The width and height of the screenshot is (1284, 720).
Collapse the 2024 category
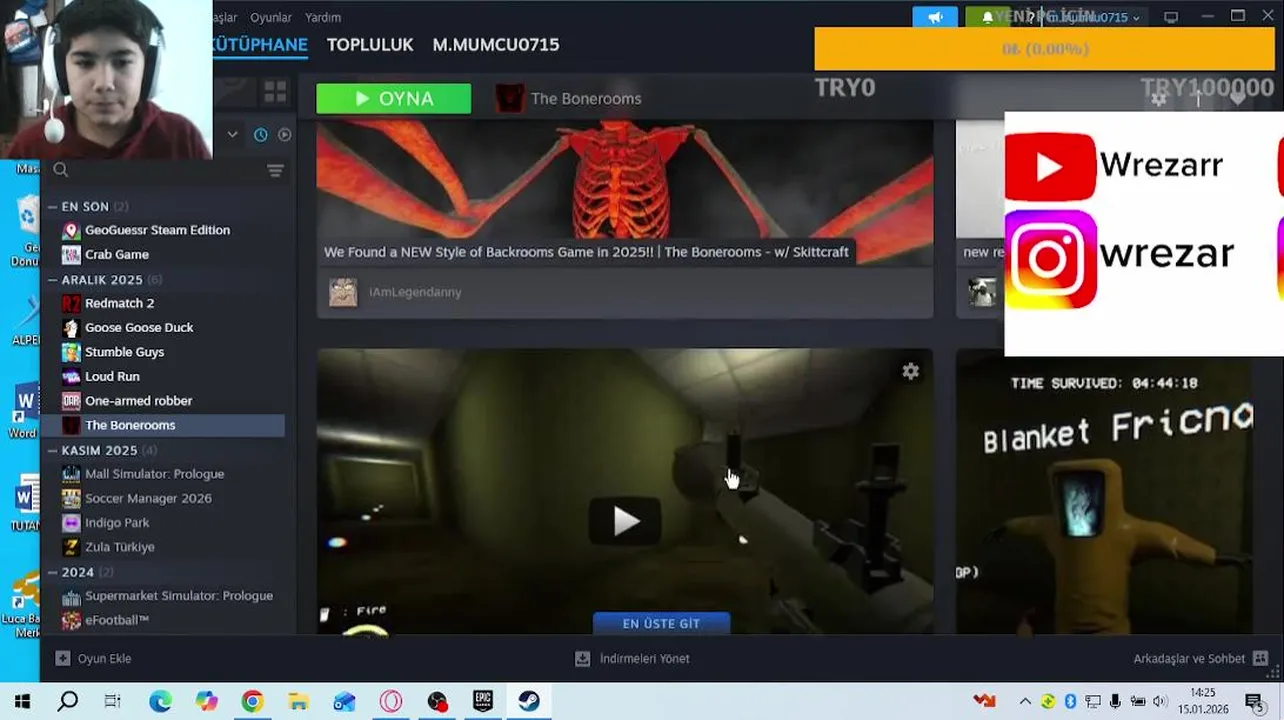(x=53, y=572)
